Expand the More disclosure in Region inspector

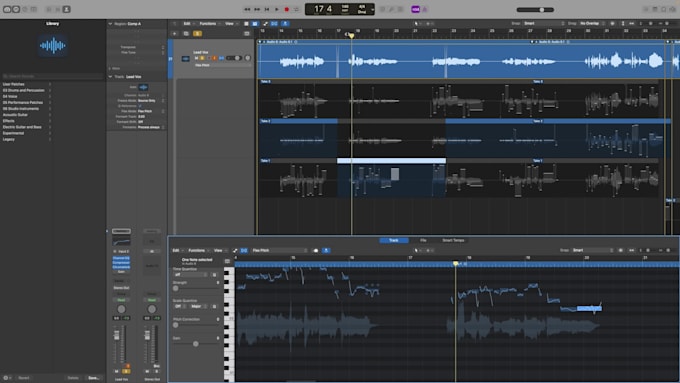(110, 68)
